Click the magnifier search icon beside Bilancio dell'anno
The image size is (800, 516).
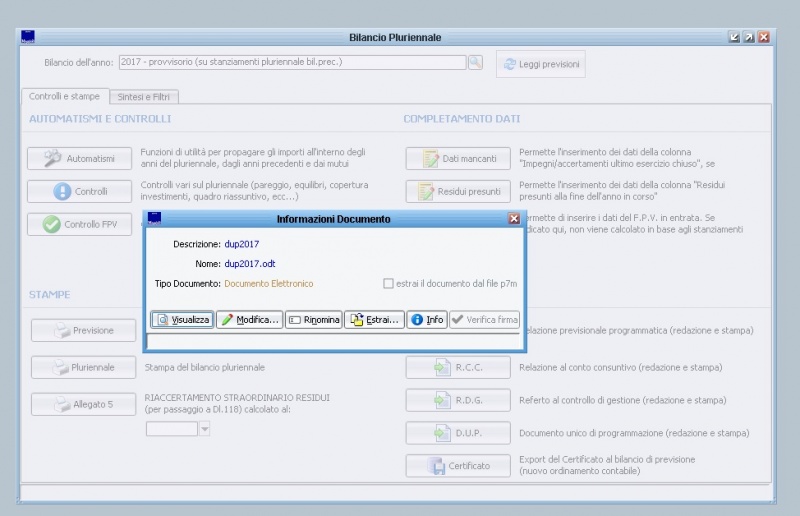click(x=475, y=62)
